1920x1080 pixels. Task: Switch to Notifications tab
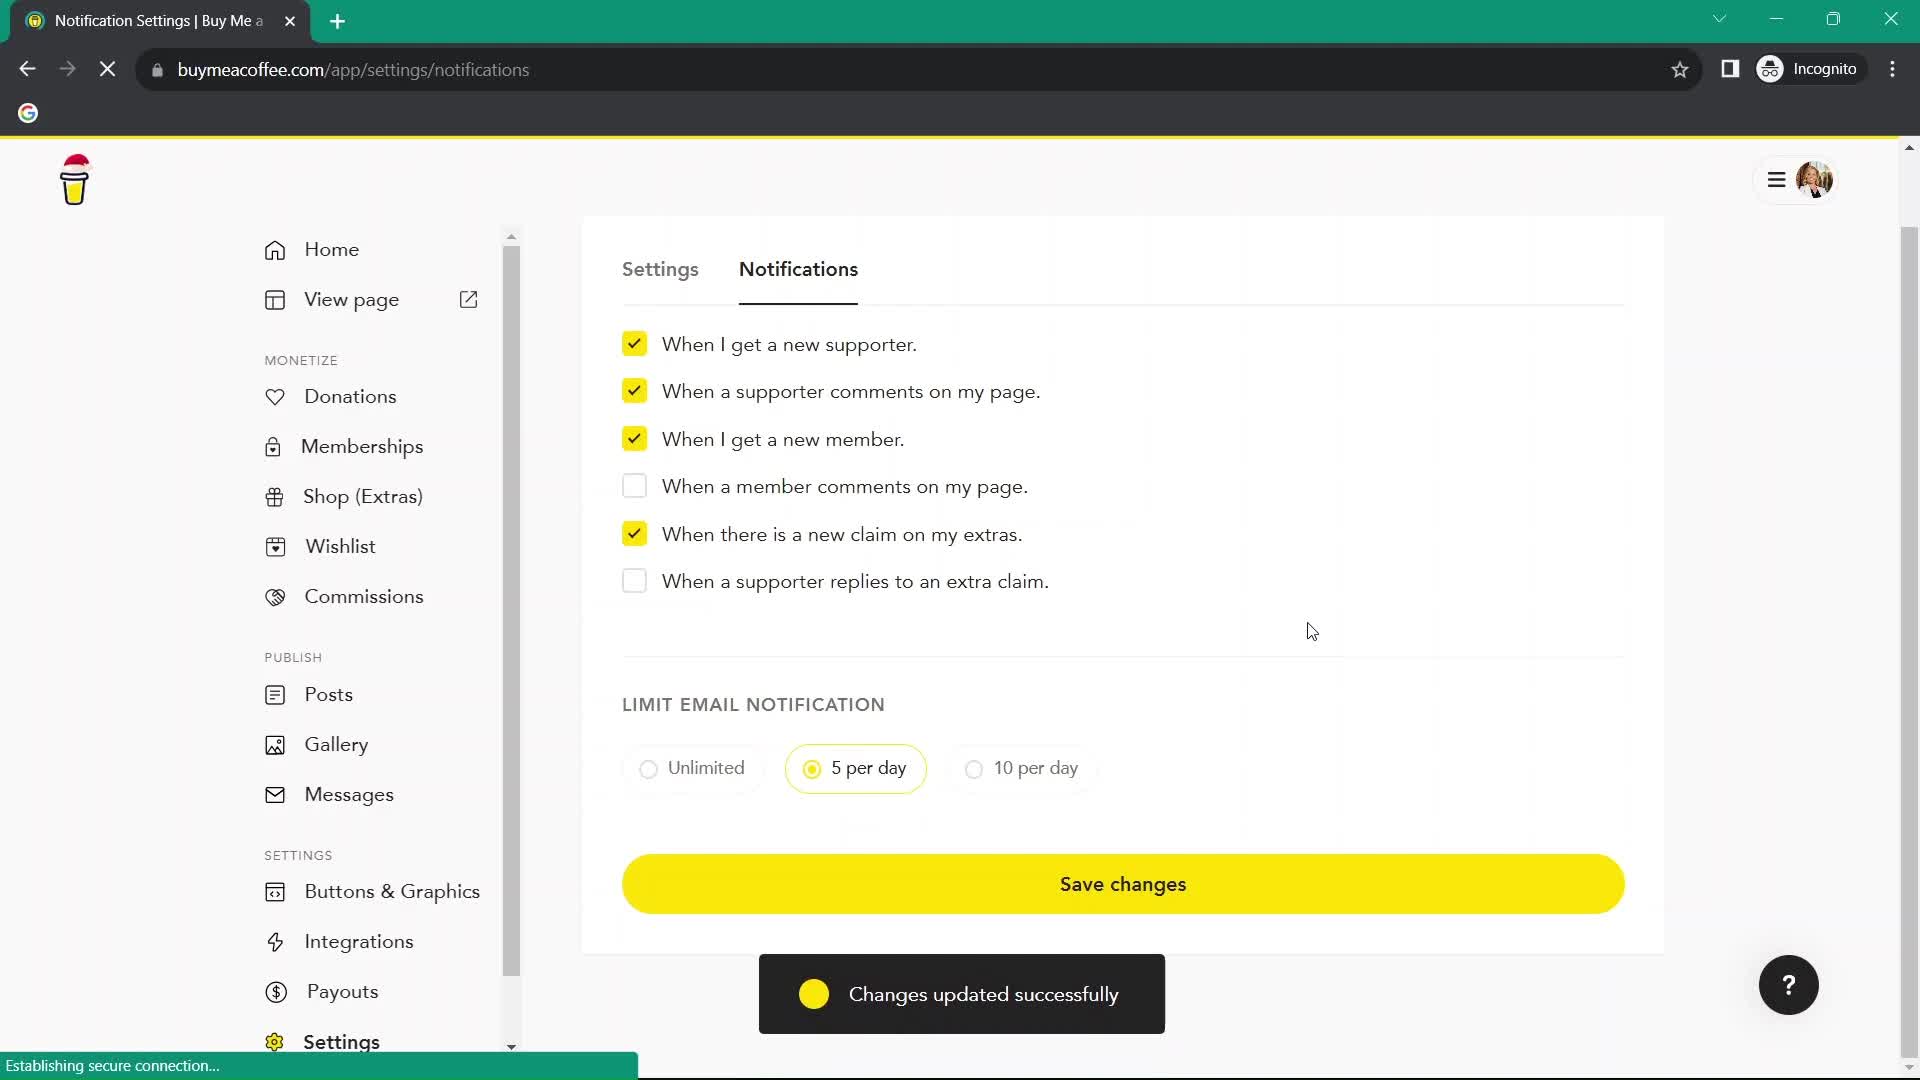point(799,269)
